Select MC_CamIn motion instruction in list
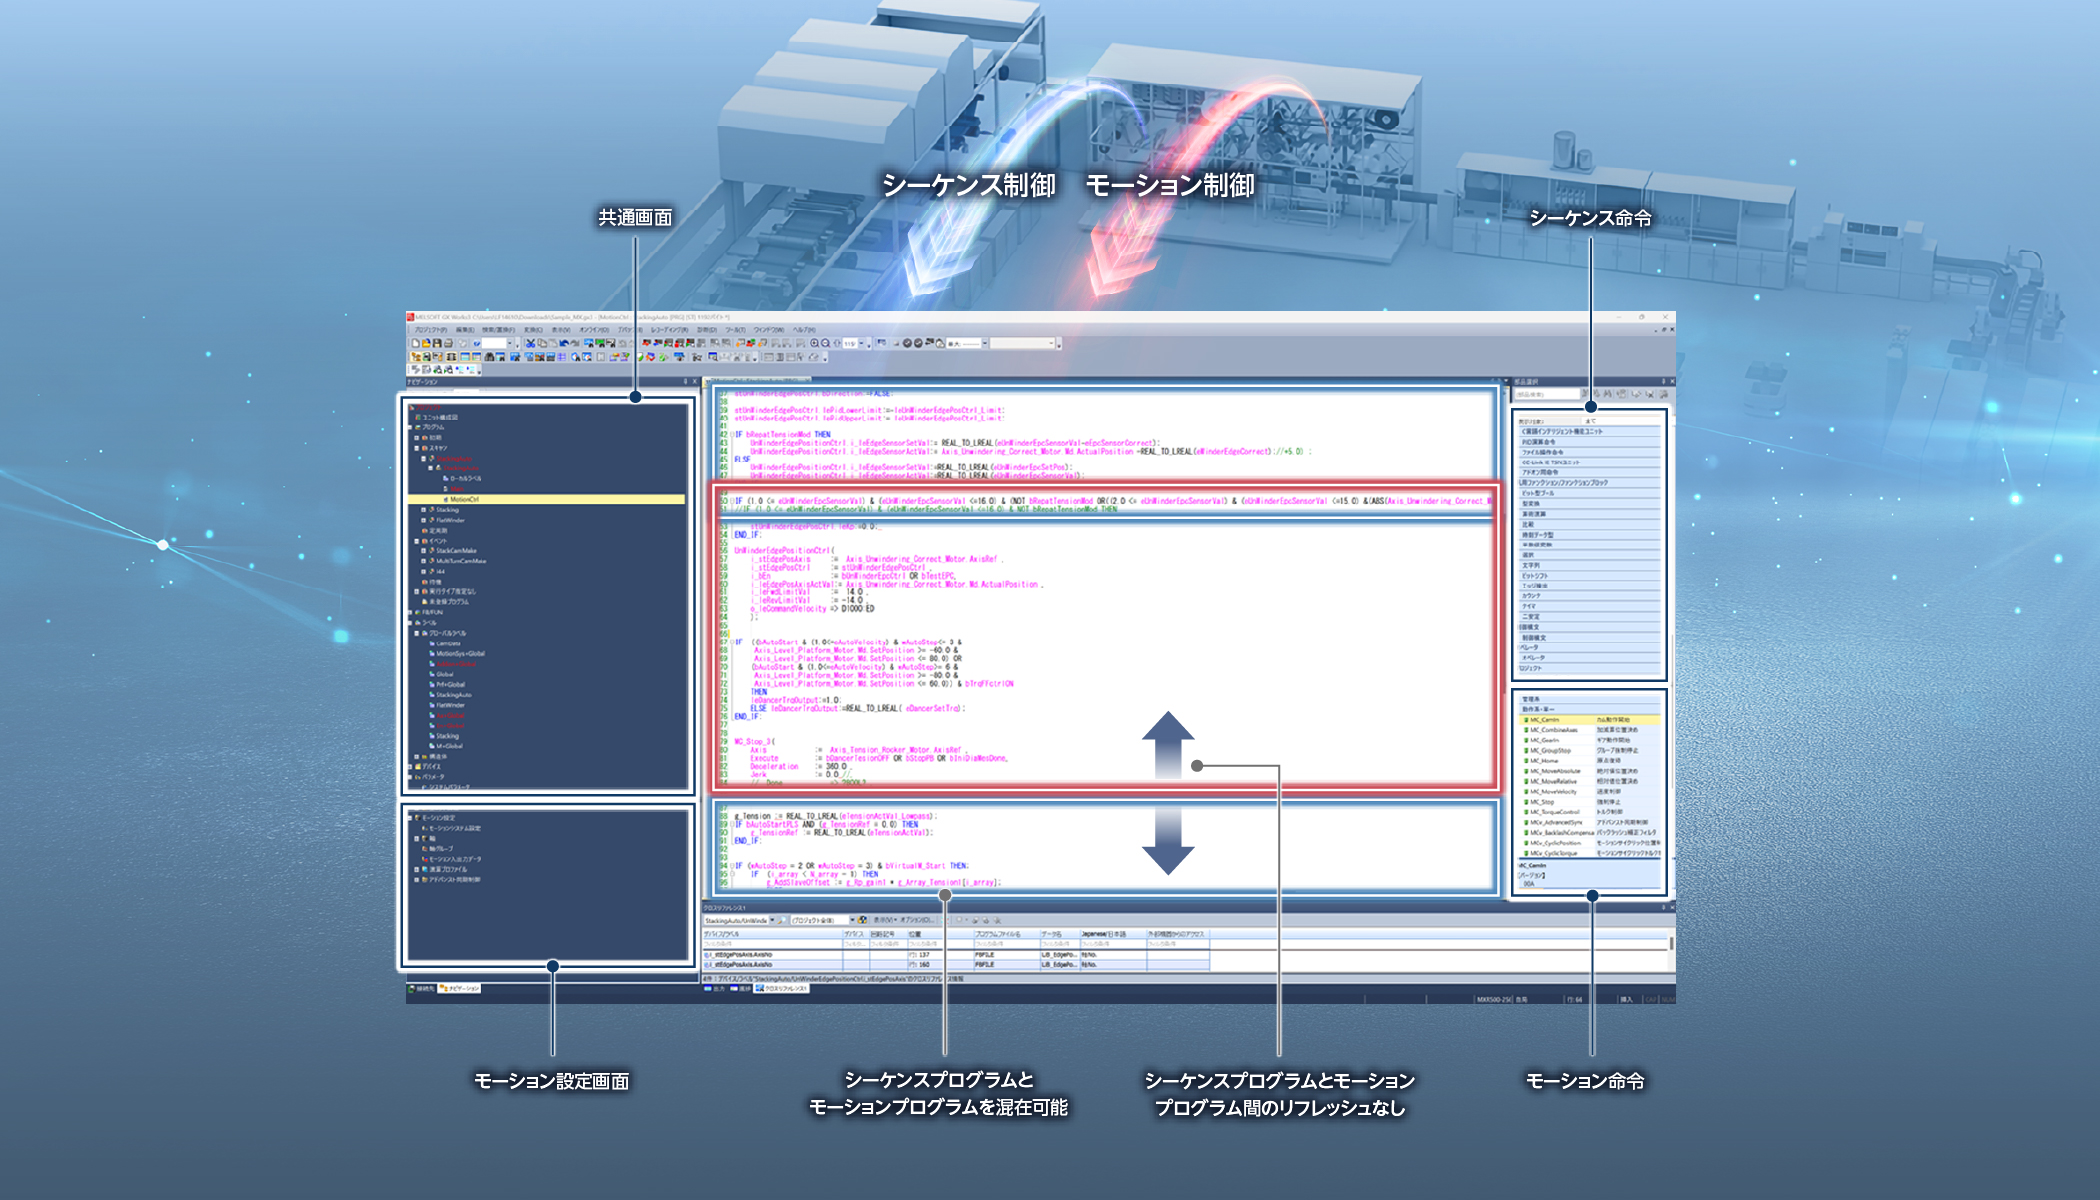 1545,720
